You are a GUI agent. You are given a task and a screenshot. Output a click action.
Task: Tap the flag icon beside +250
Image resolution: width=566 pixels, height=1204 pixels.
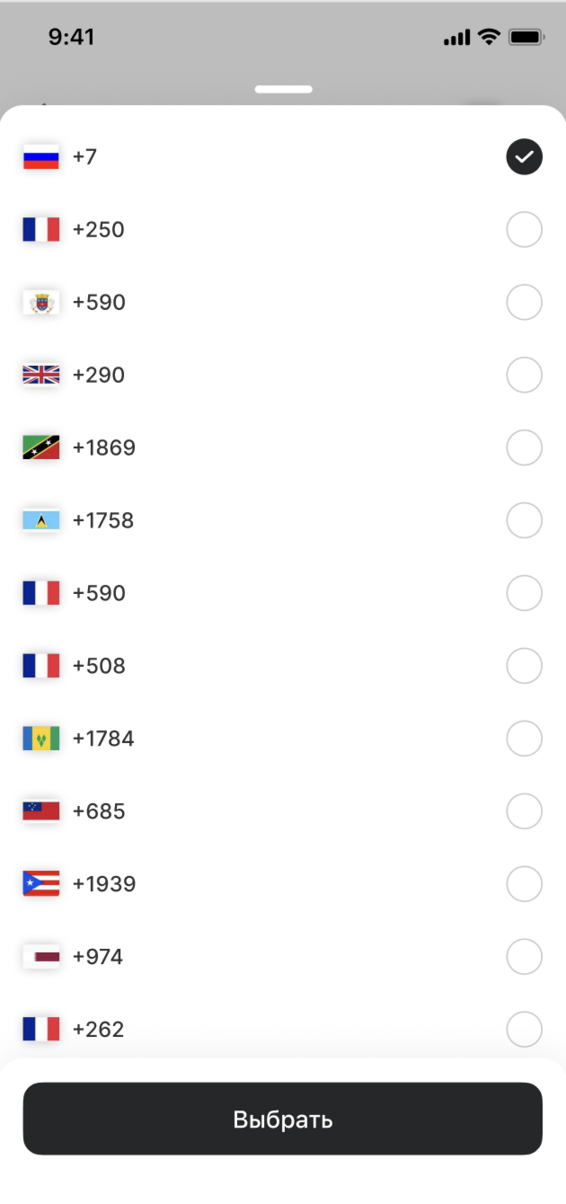click(41, 230)
